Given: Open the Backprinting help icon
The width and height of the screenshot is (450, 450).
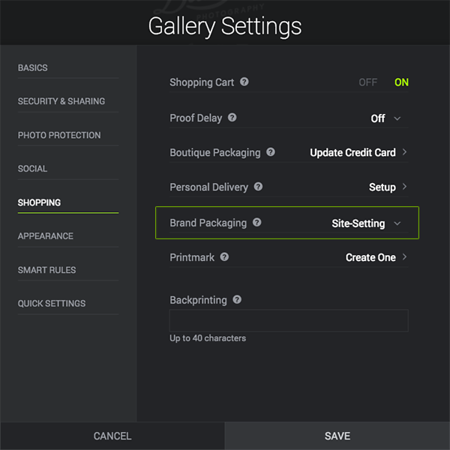Looking at the screenshot, I should coord(237,300).
